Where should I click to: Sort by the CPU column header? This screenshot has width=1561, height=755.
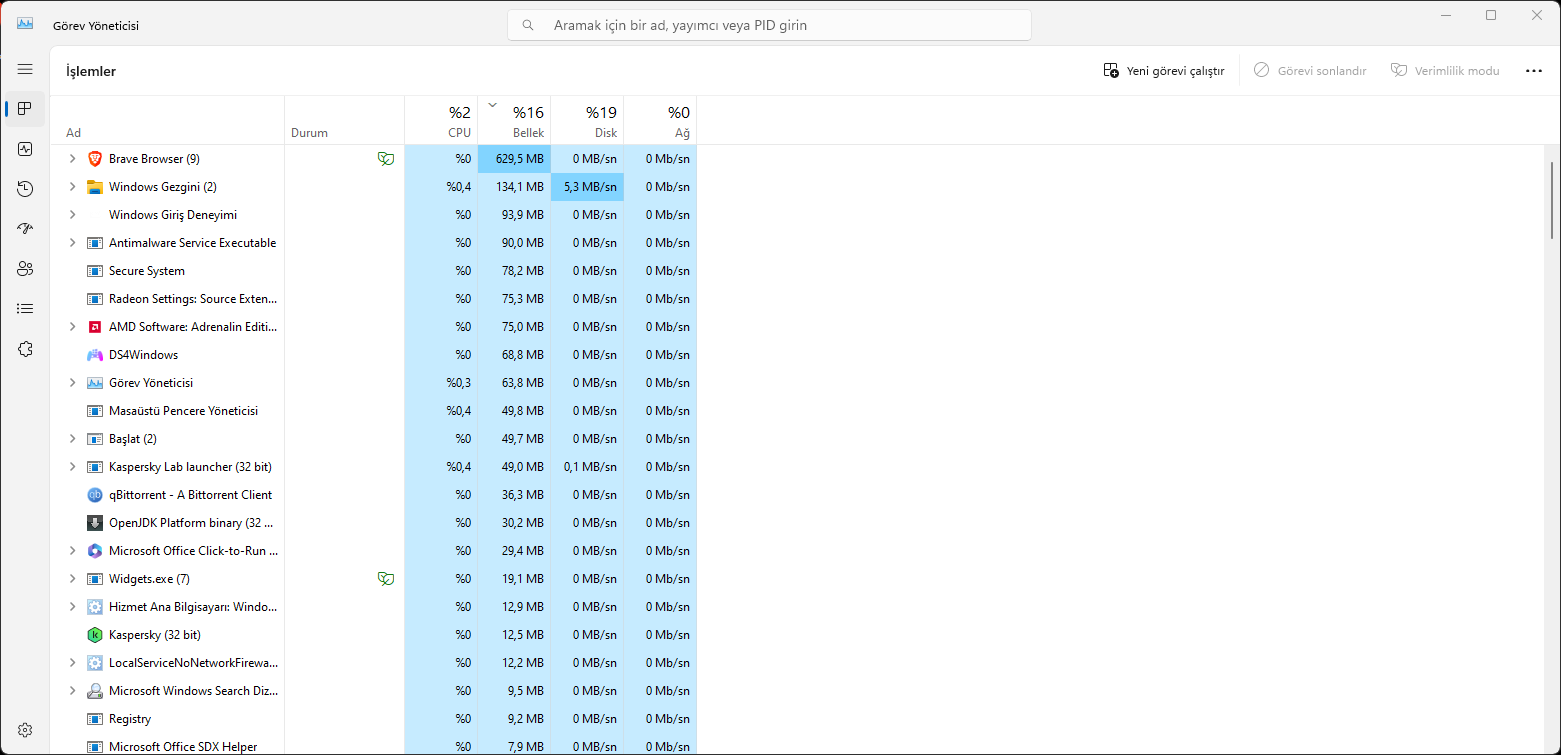click(441, 120)
